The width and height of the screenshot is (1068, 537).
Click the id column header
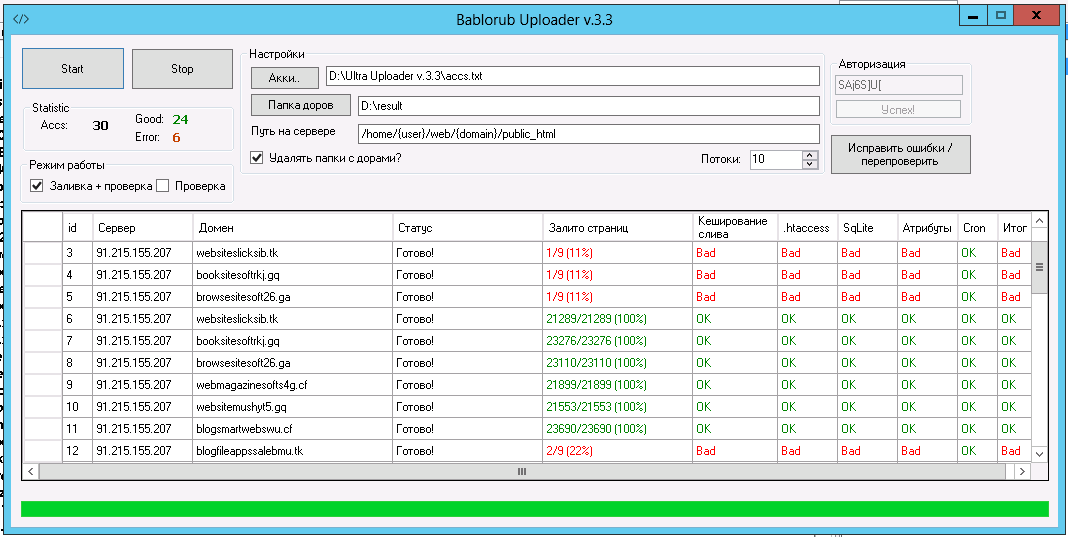point(77,228)
